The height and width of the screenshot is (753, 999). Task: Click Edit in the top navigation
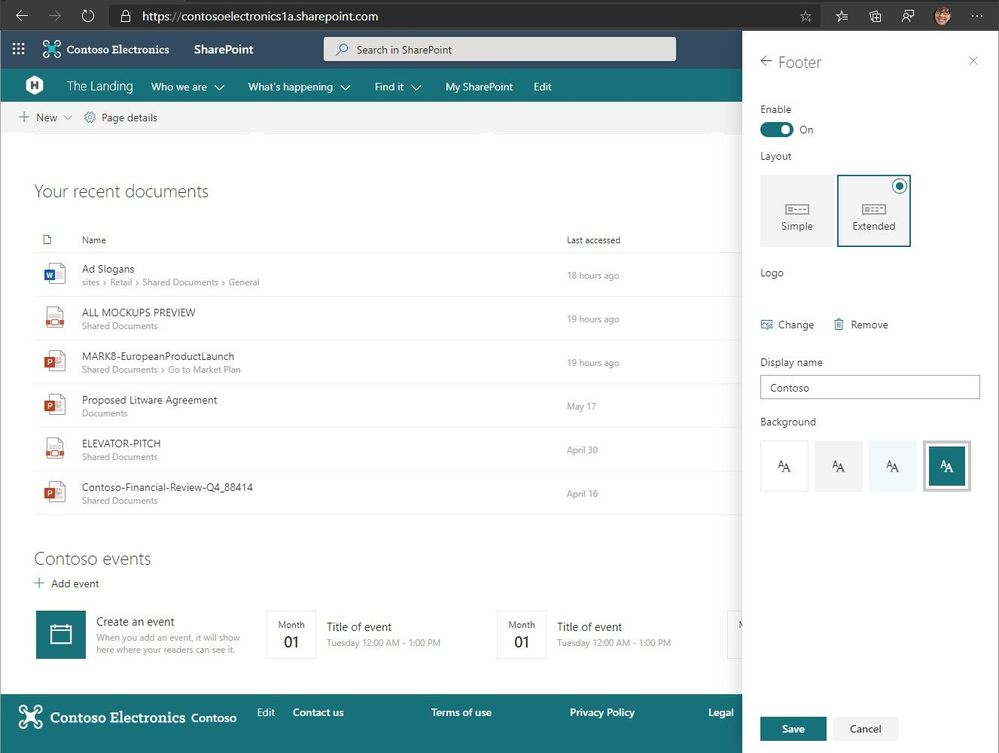542,87
